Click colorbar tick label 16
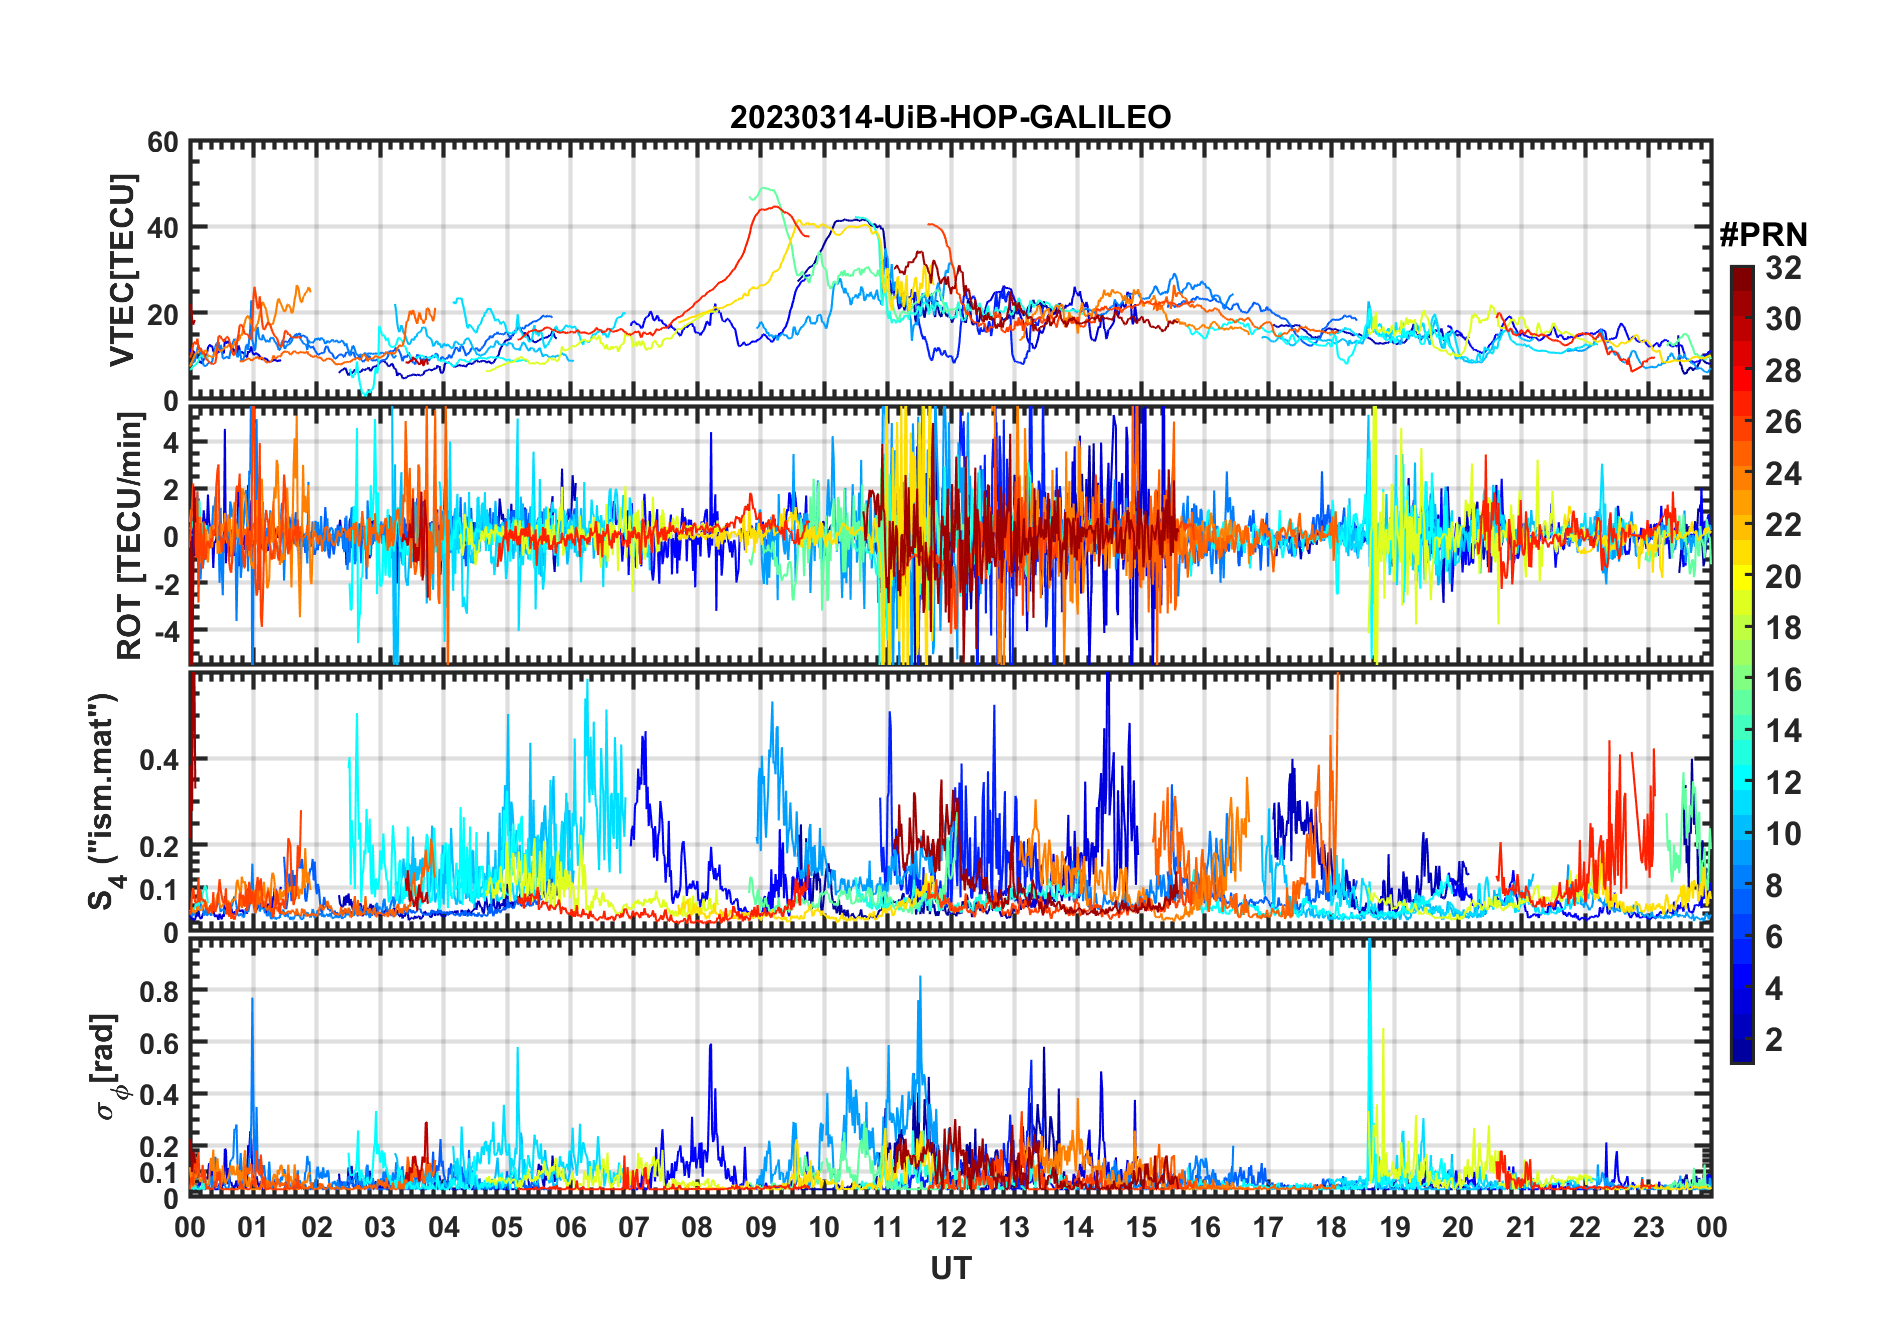Image resolution: width=1902 pixels, height=1330 pixels. tap(1783, 680)
